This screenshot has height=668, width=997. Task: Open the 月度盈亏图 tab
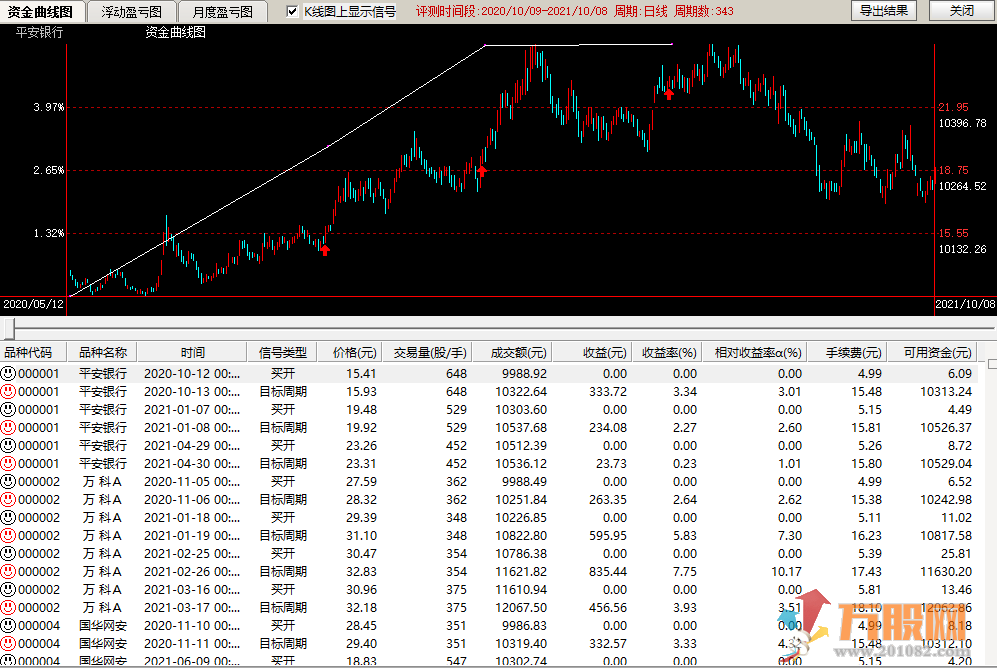coord(222,11)
